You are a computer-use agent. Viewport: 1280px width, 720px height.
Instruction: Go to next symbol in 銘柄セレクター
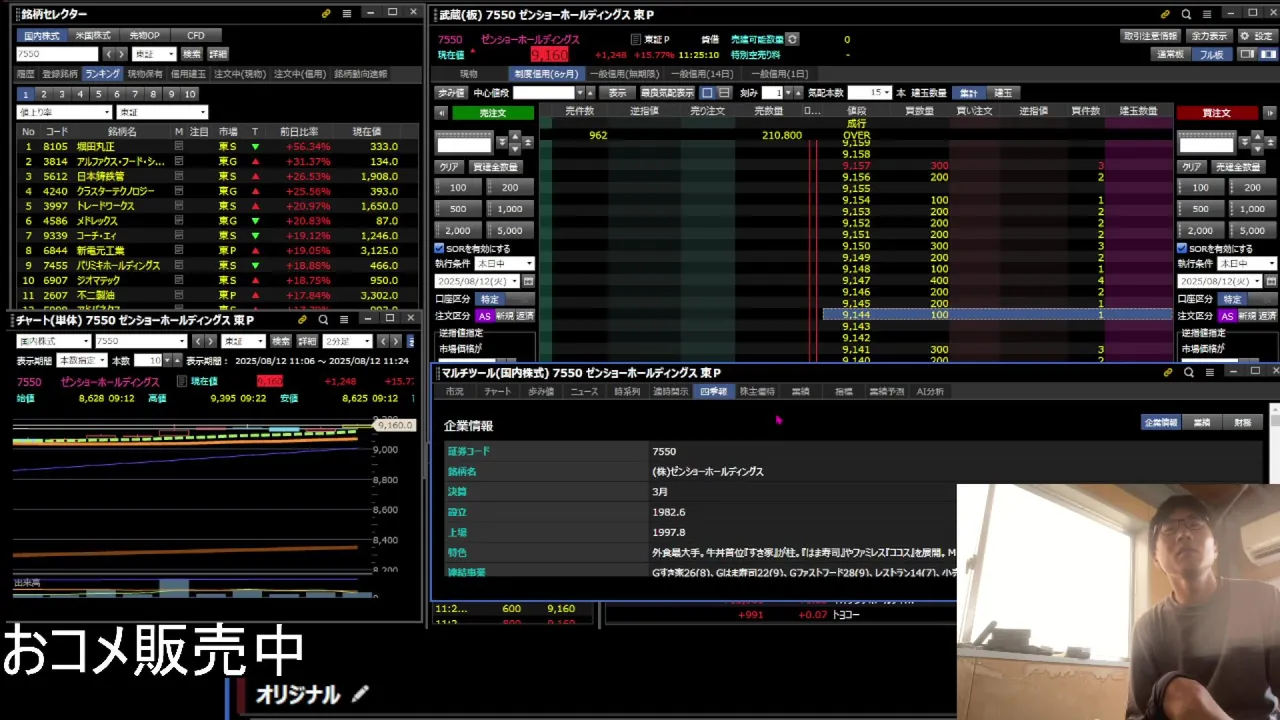[x=122, y=54]
